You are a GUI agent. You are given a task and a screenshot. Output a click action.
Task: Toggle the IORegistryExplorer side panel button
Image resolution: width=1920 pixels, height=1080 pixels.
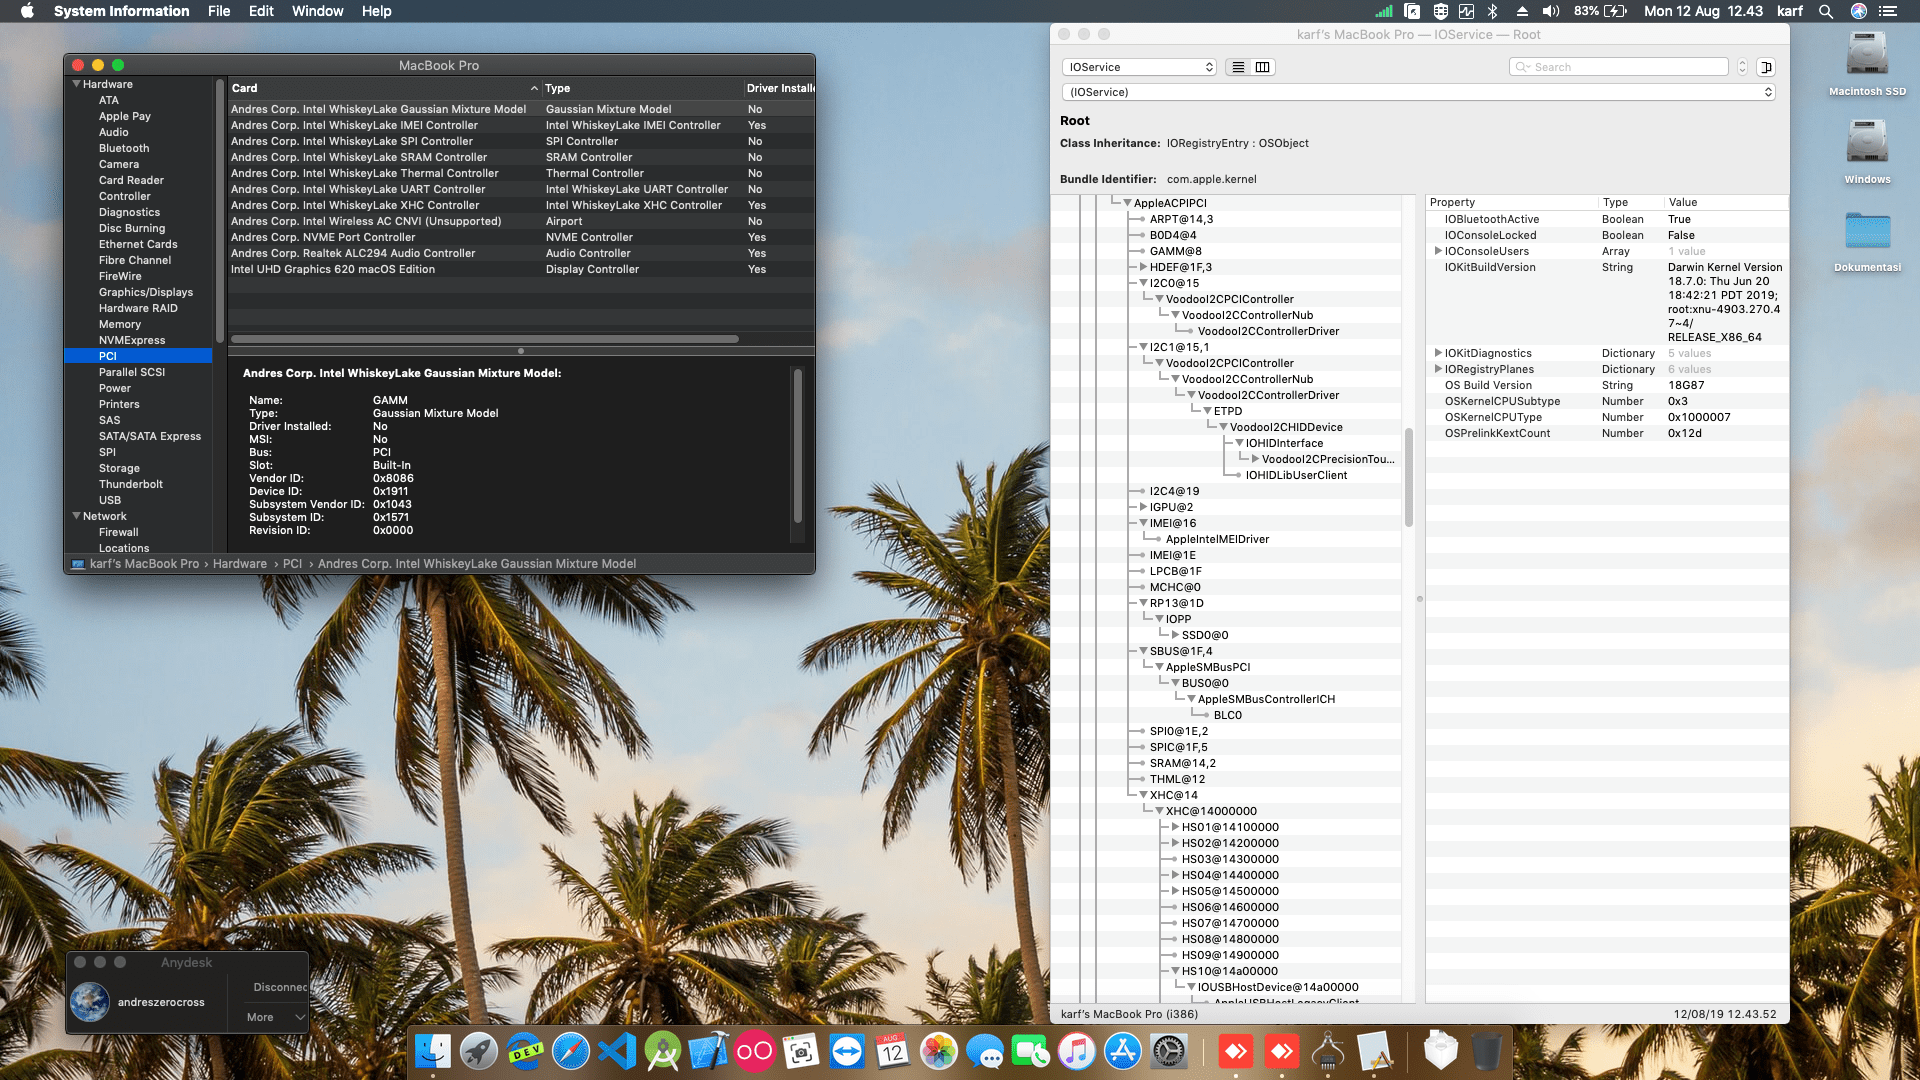(x=1766, y=67)
